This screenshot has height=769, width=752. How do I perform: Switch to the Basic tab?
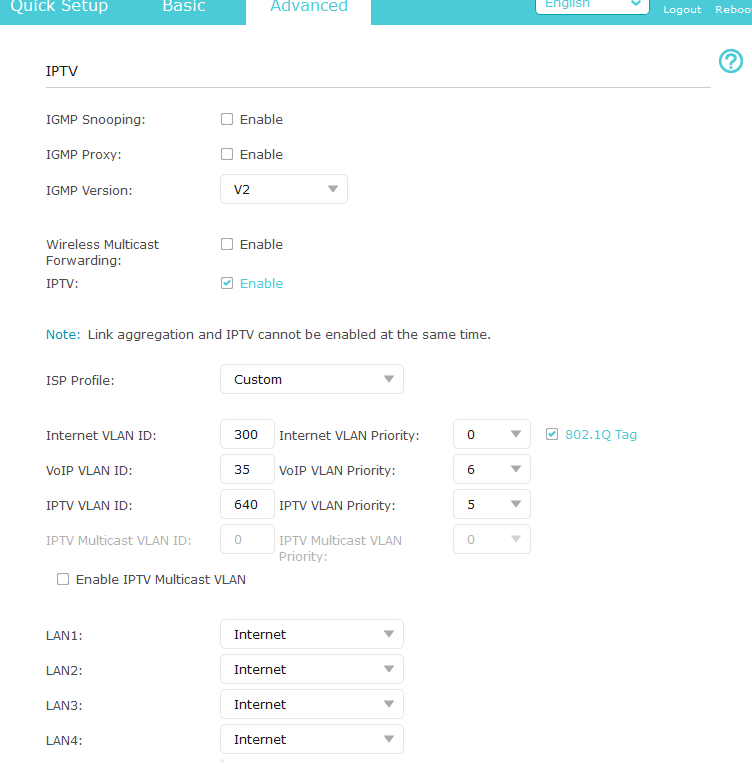coord(184,7)
